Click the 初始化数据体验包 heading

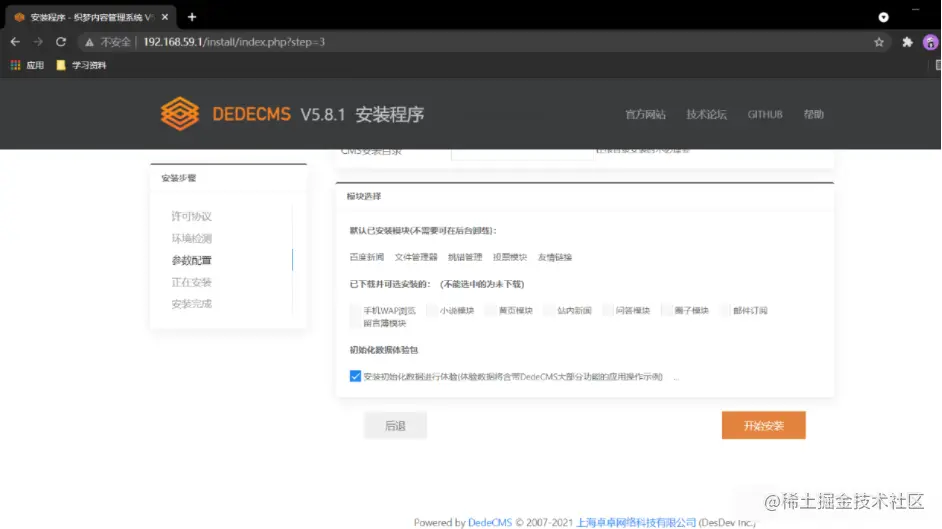click(x=383, y=349)
